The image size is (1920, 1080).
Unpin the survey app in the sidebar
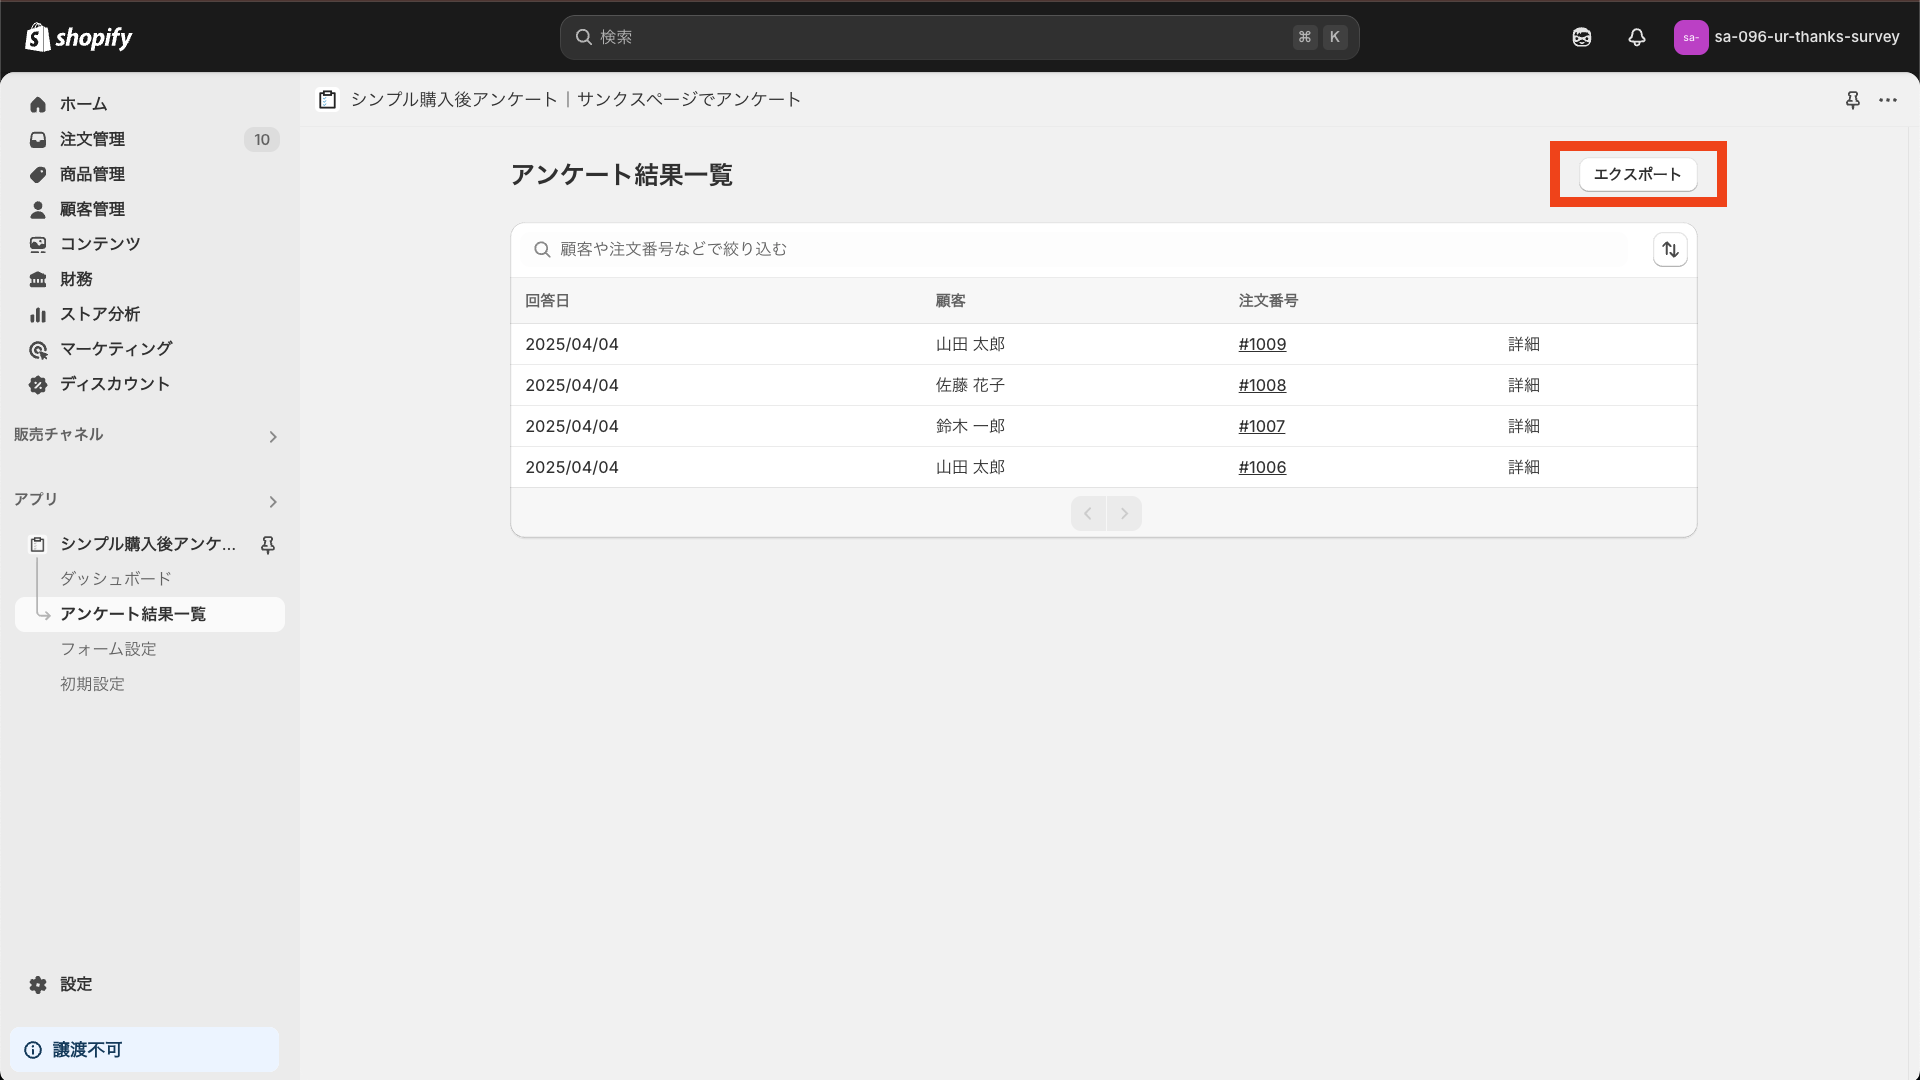[267, 544]
